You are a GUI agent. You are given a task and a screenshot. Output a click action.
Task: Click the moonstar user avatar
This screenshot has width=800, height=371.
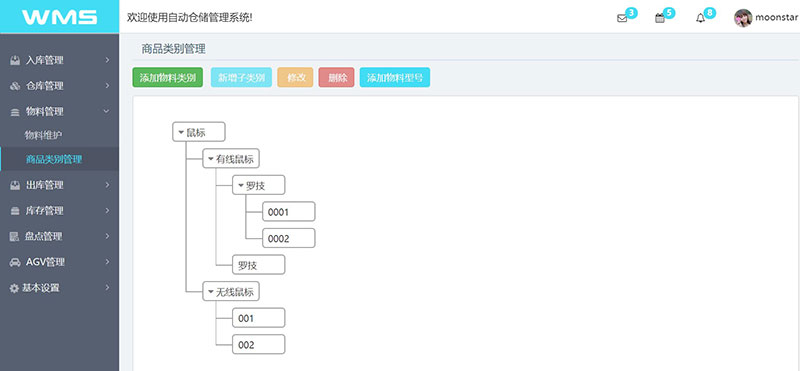click(x=743, y=18)
